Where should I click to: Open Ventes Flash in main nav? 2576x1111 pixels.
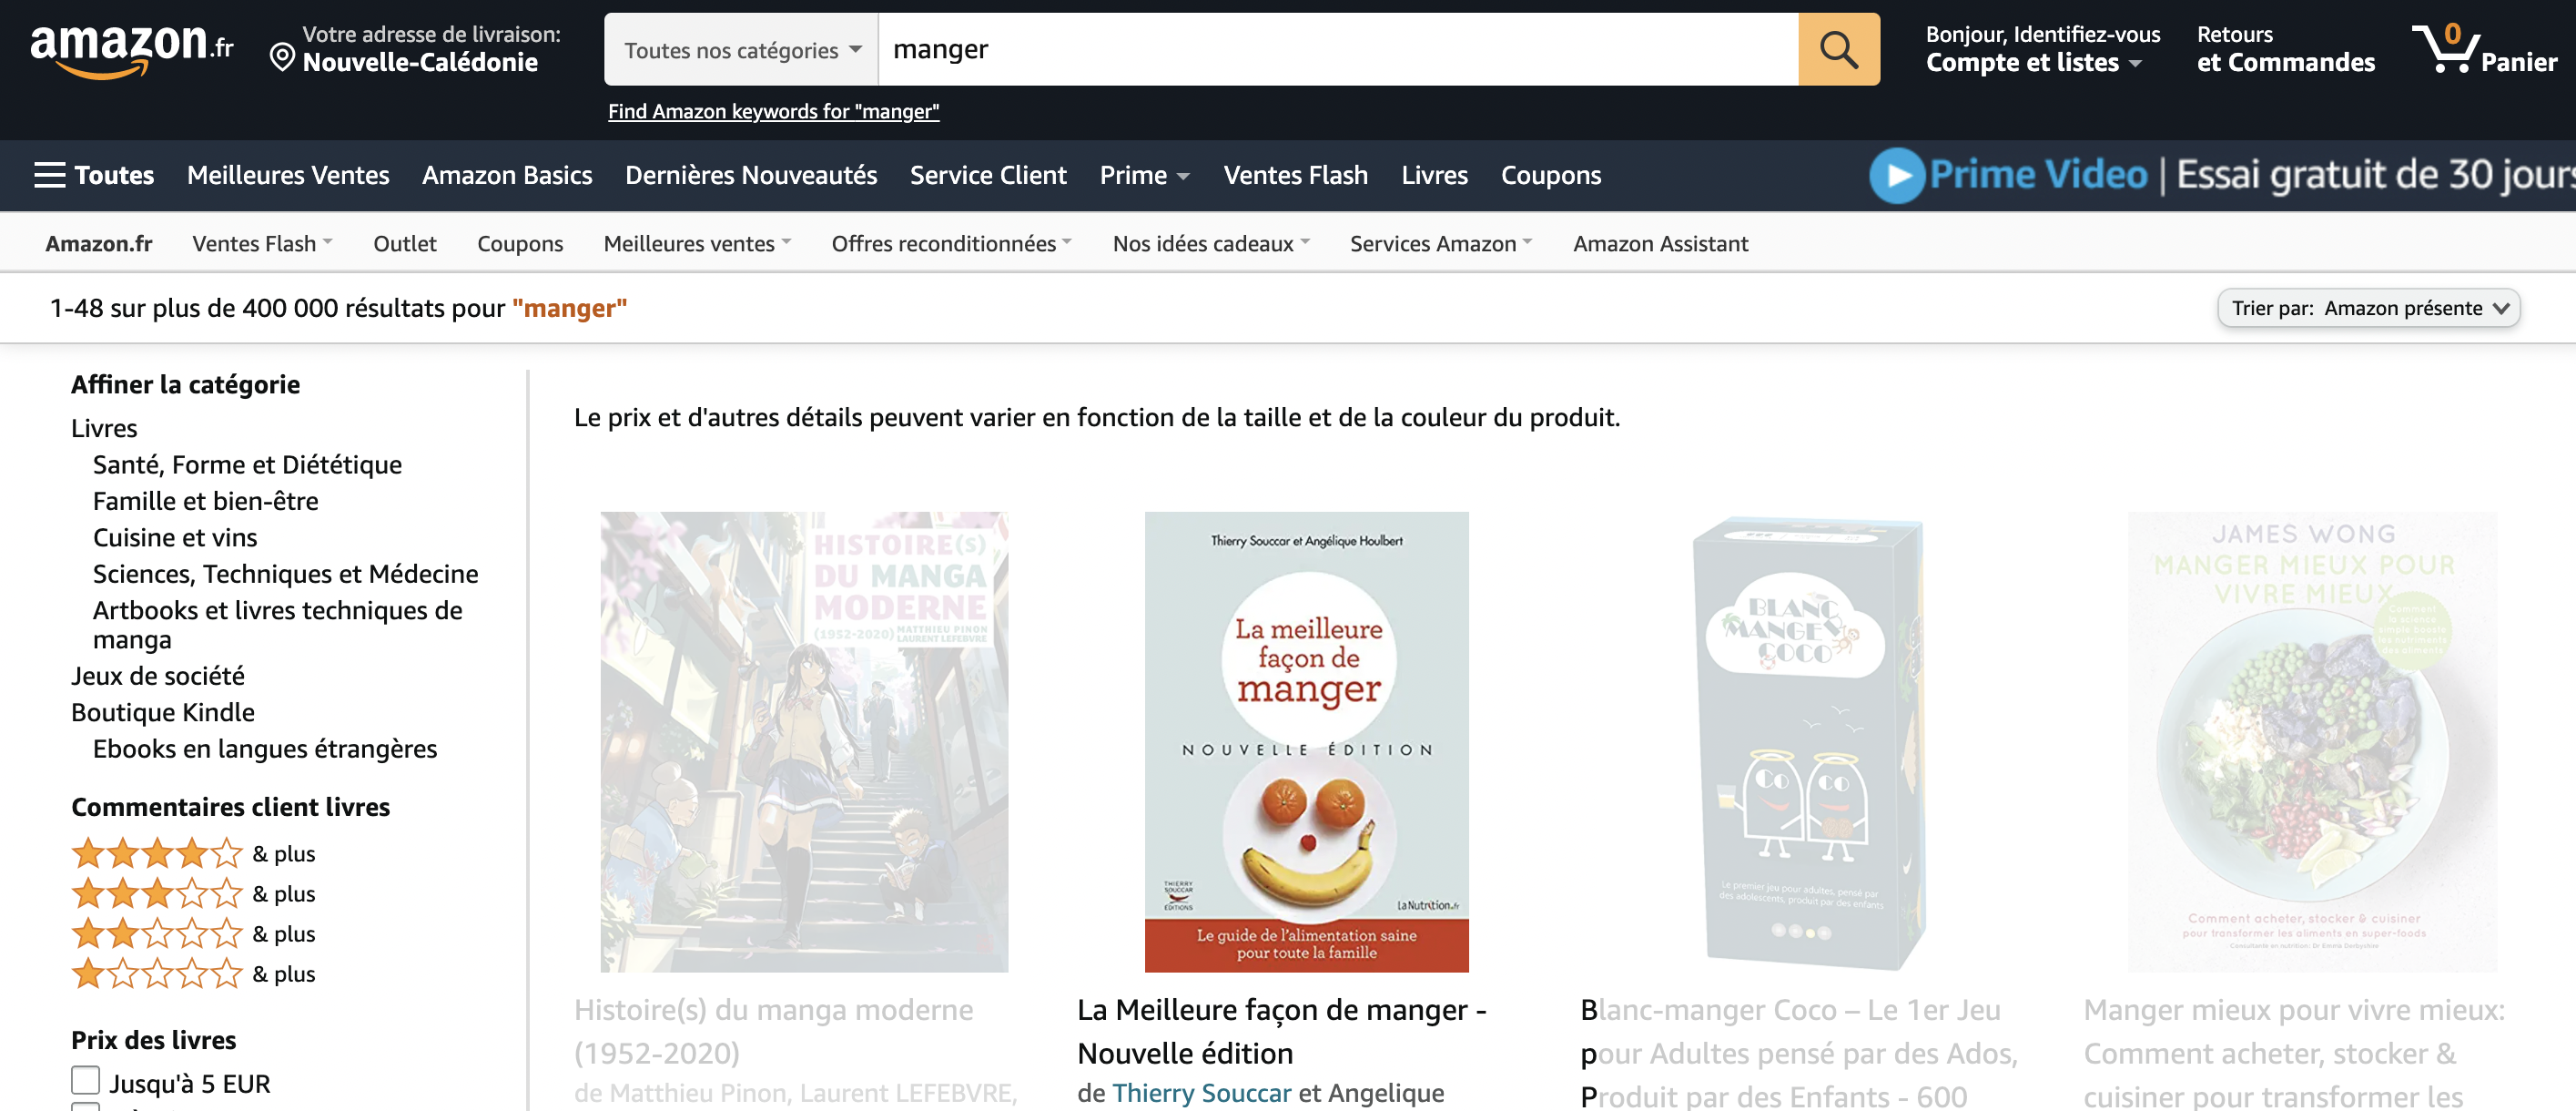[x=1295, y=175]
